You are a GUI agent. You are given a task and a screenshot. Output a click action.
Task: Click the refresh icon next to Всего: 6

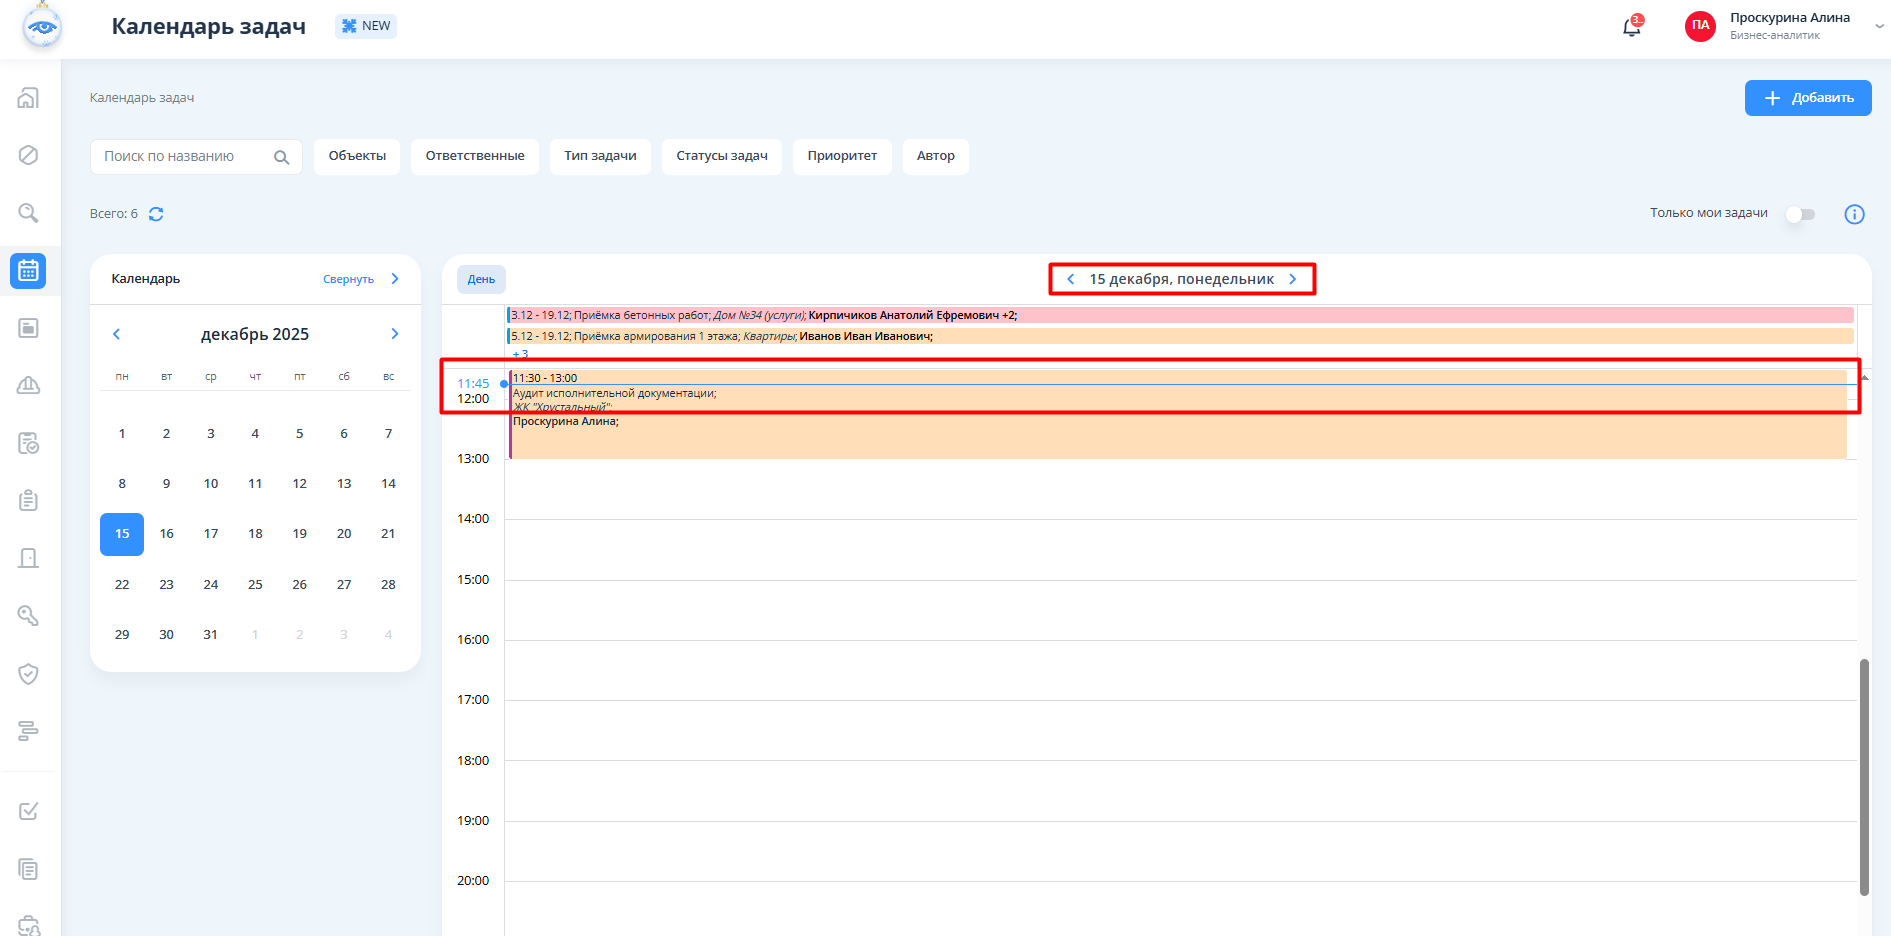click(x=156, y=214)
